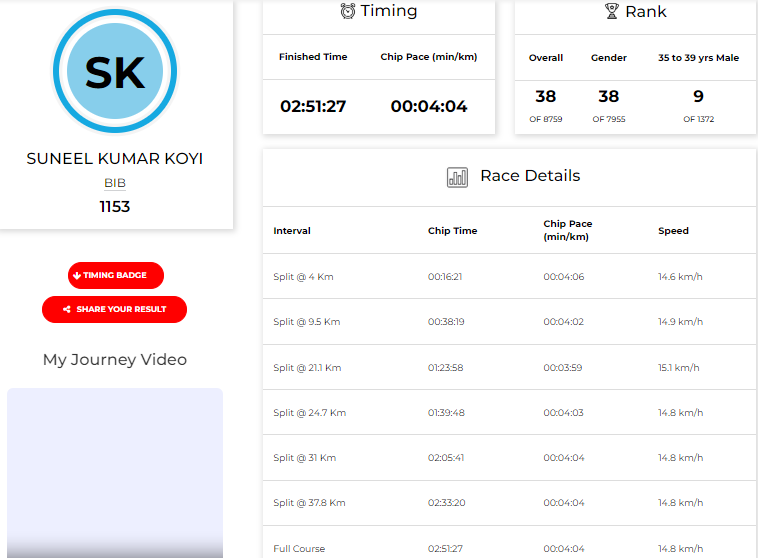The width and height of the screenshot is (758, 558).
Task: Click pace 00:04:02
Action: [x=563, y=322]
